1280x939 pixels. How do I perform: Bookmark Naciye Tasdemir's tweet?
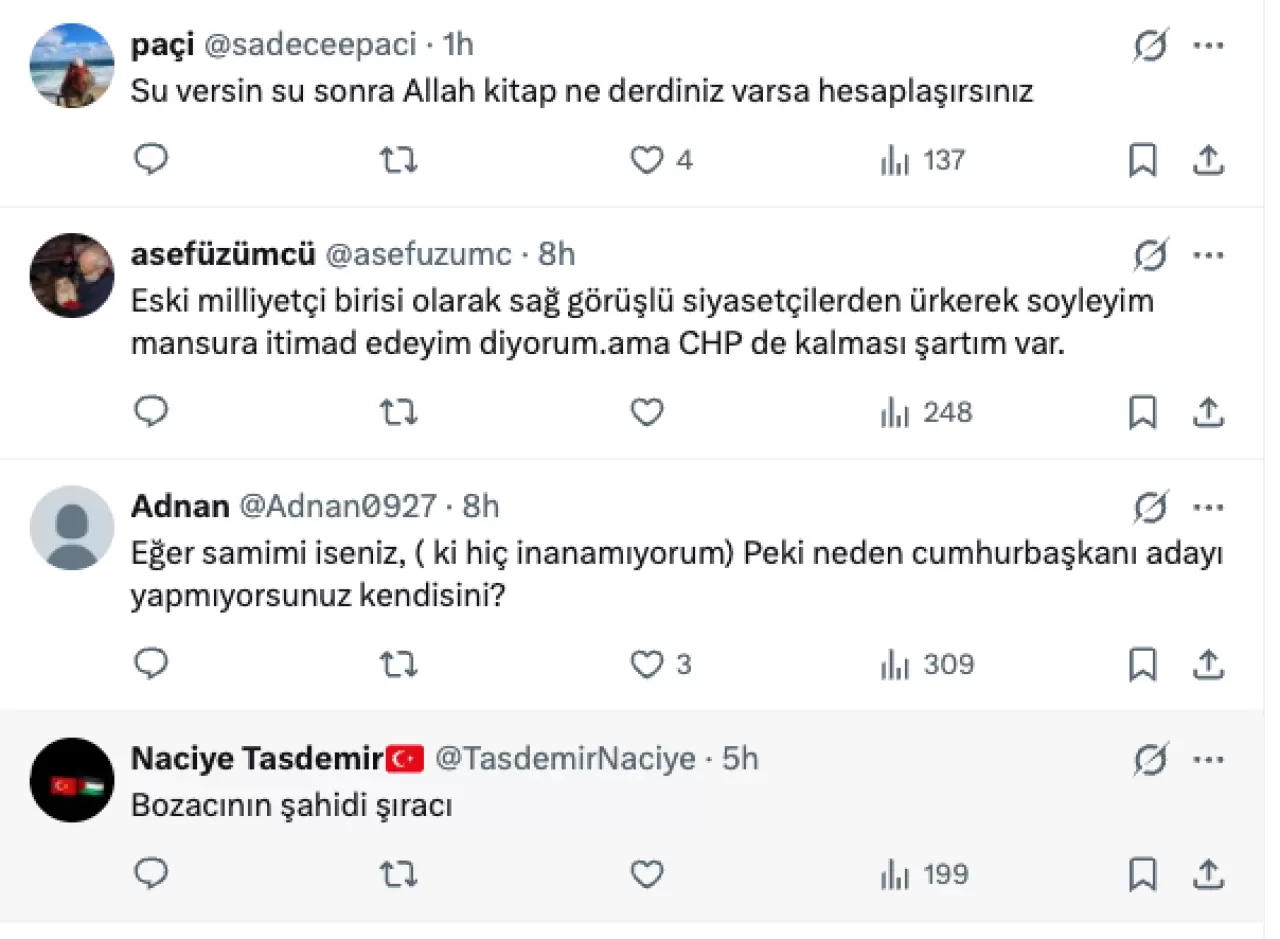pos(1142,875)
